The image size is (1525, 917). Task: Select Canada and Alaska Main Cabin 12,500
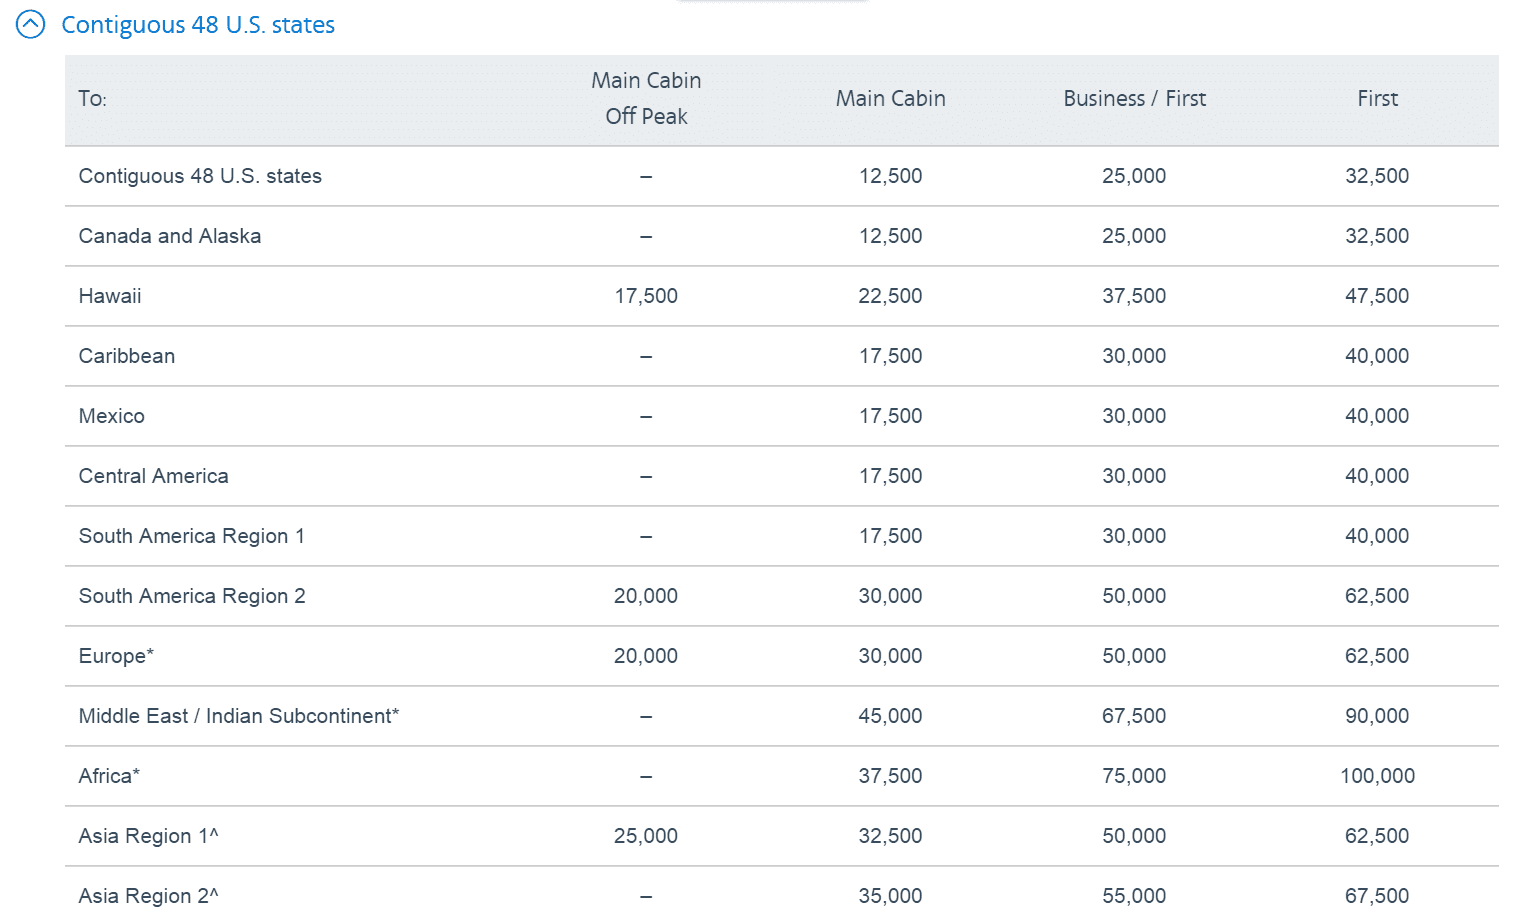[x=890, y=236]
